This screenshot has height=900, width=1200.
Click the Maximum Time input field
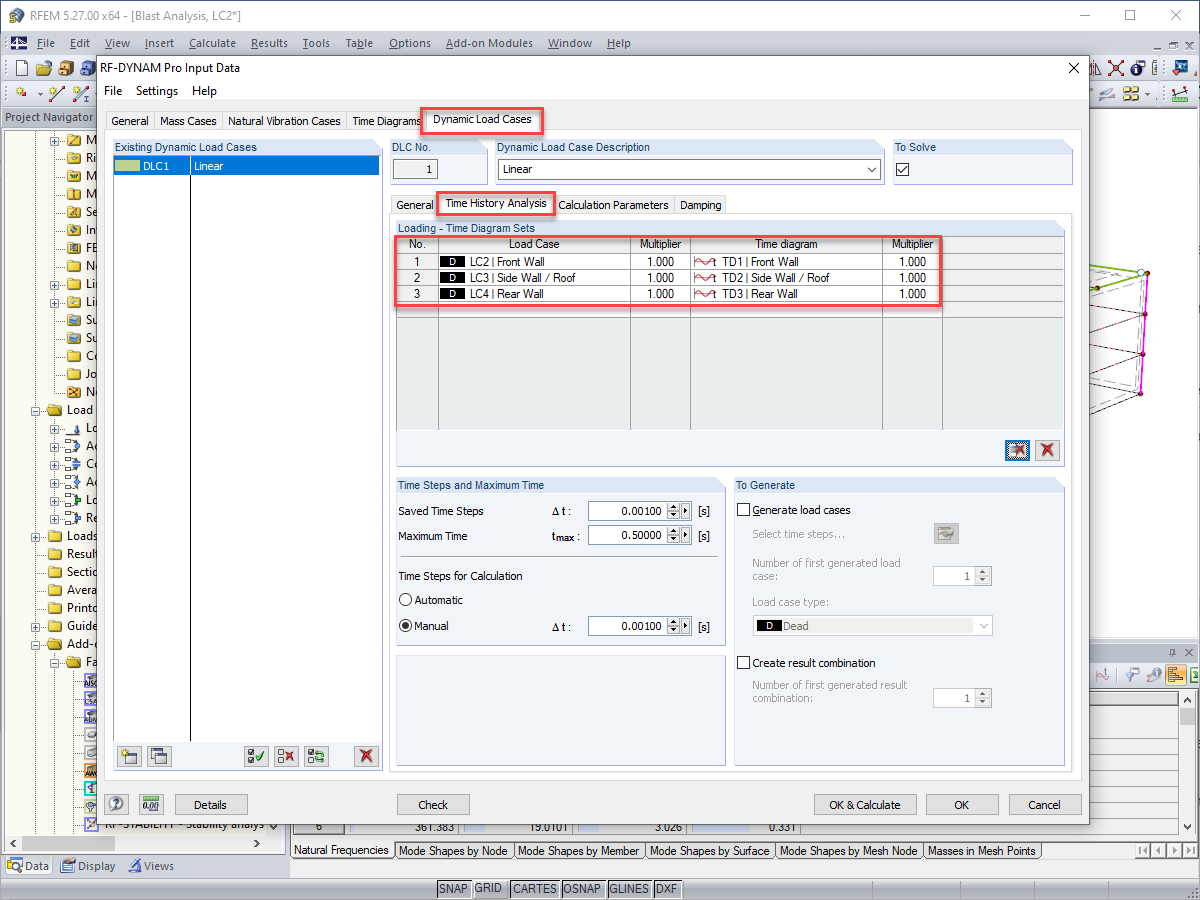coord(627,536)
